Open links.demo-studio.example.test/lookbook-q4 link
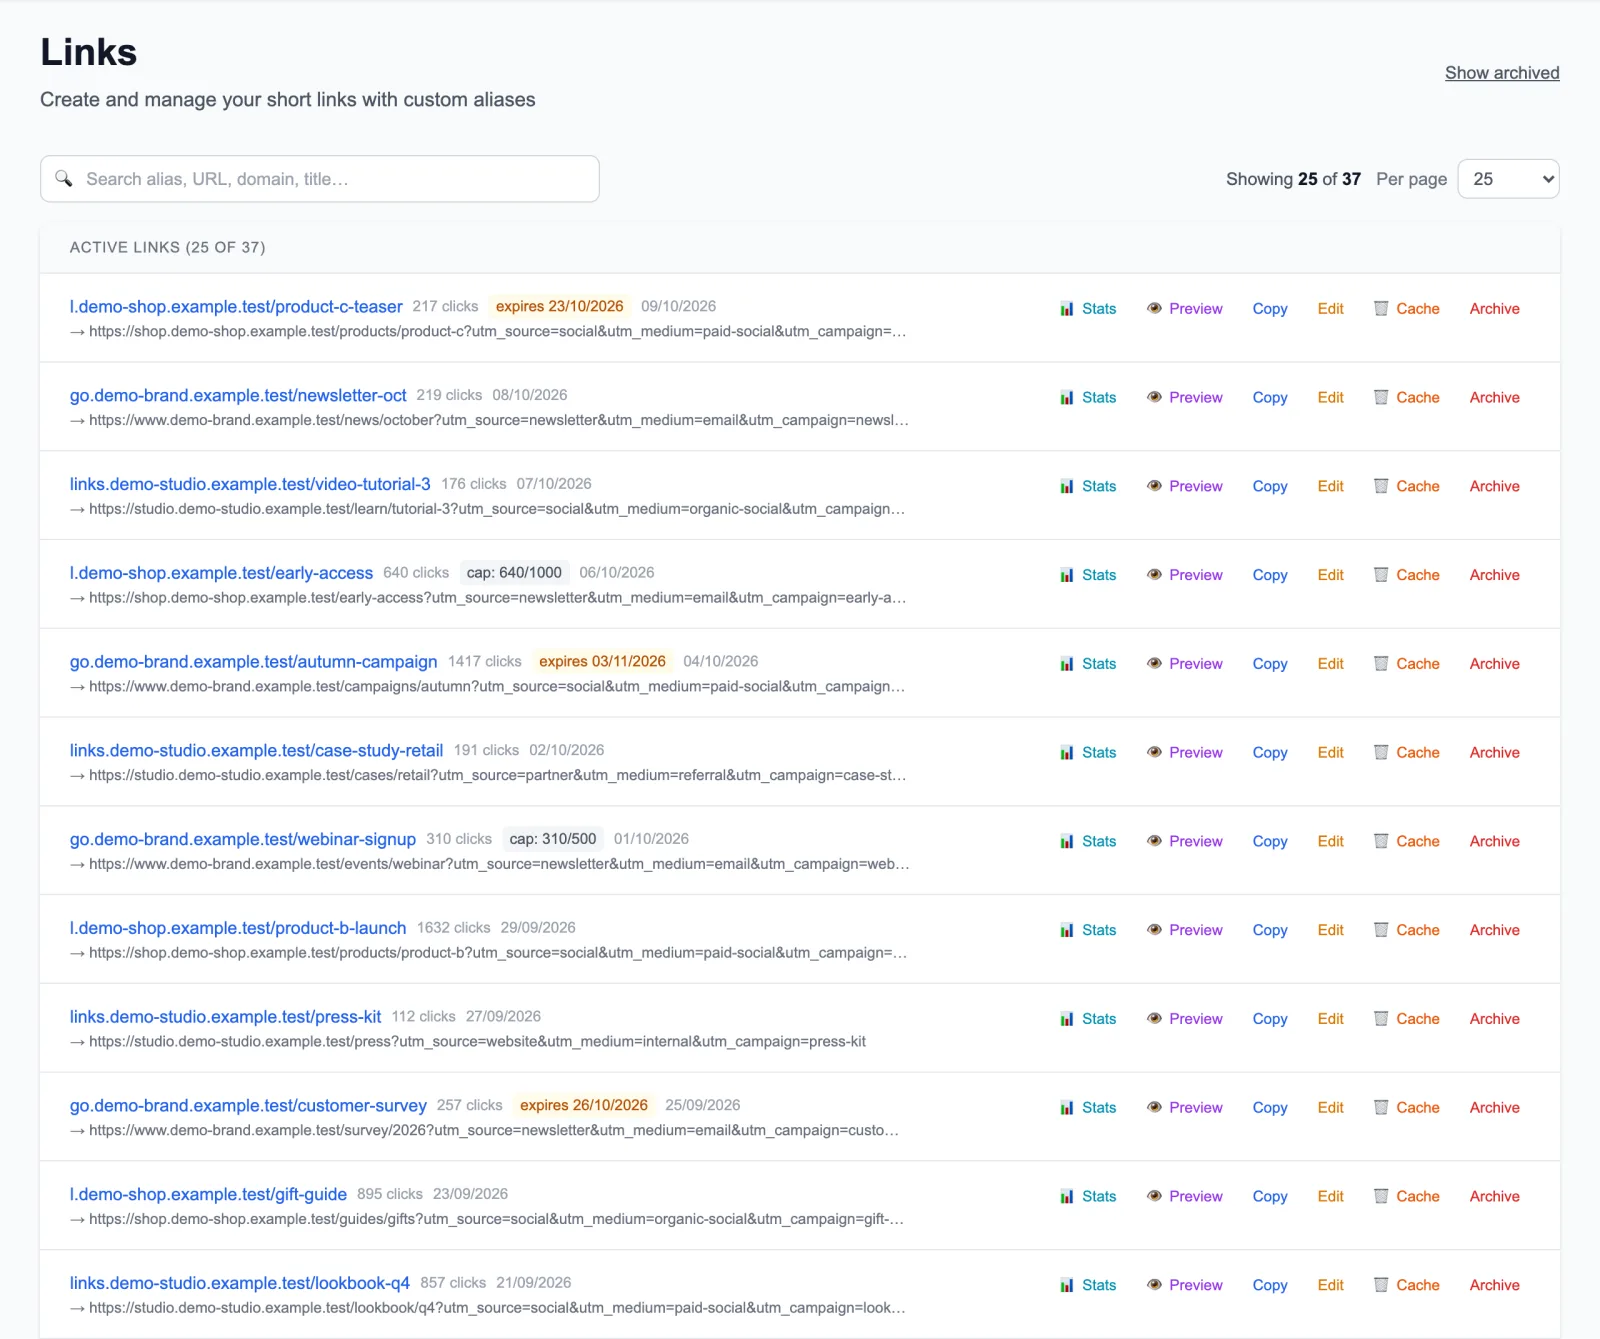Image resolution: width=1600 pixels, height=1339 pixels. 239,1284
